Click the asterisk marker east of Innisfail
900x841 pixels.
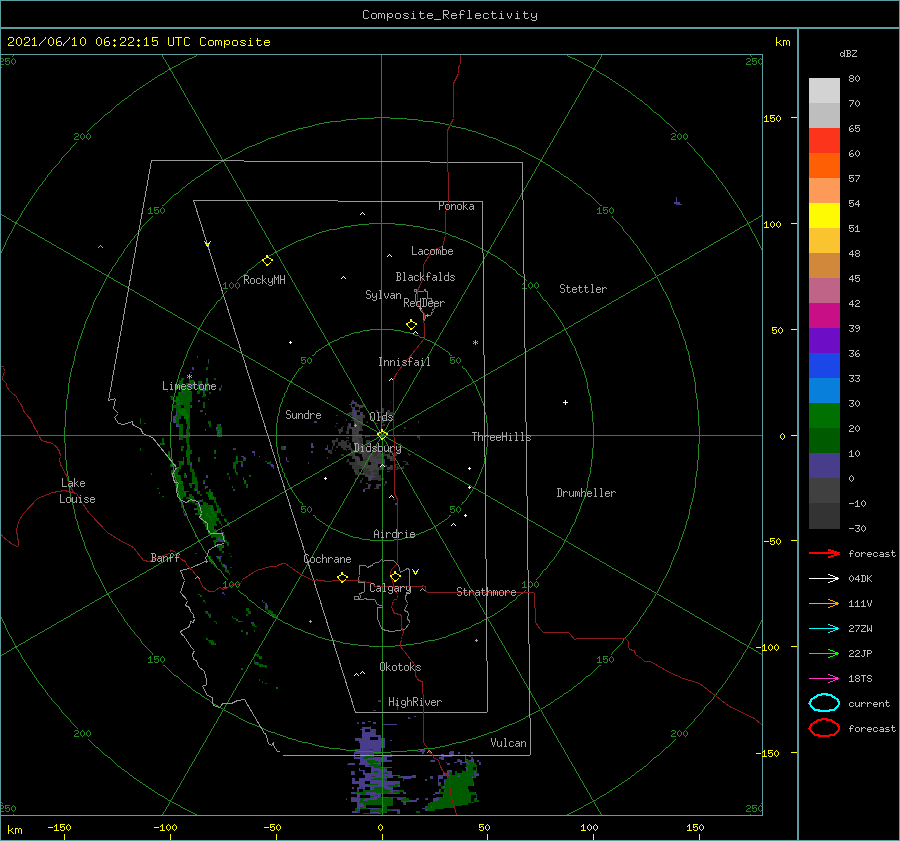coord(475,343)
